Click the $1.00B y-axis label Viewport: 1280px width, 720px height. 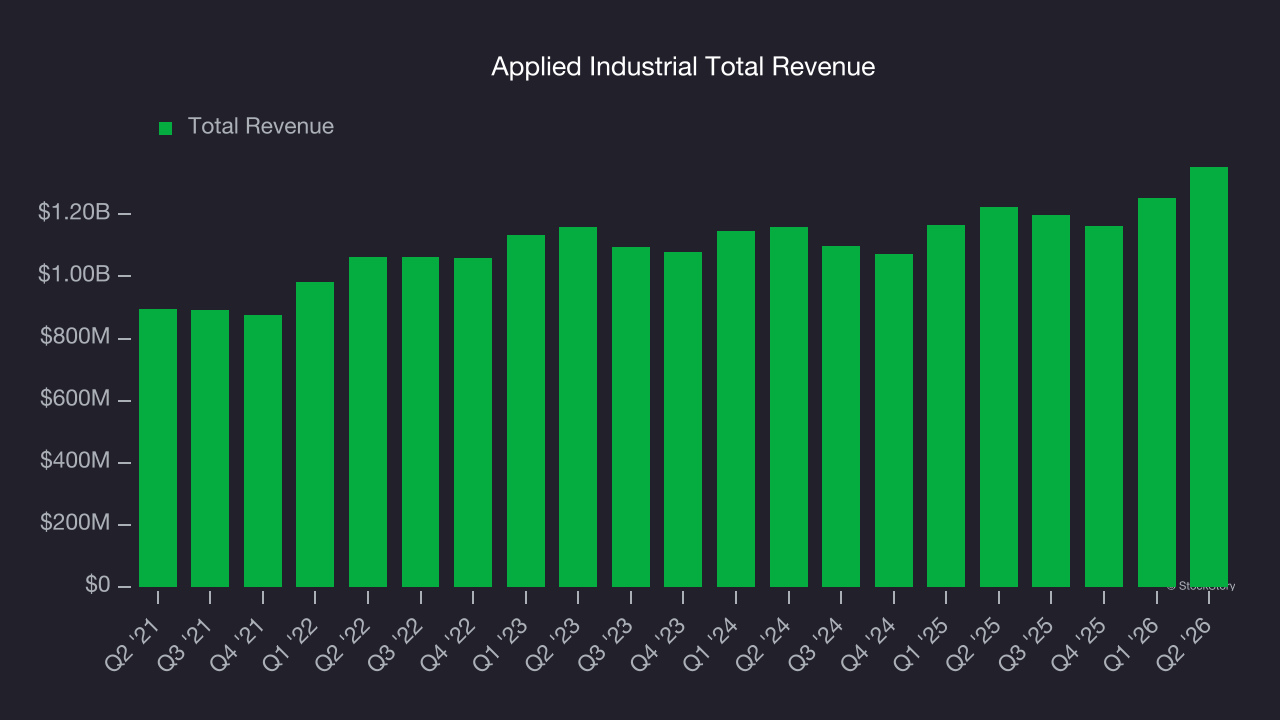click(x=74, y=275)
